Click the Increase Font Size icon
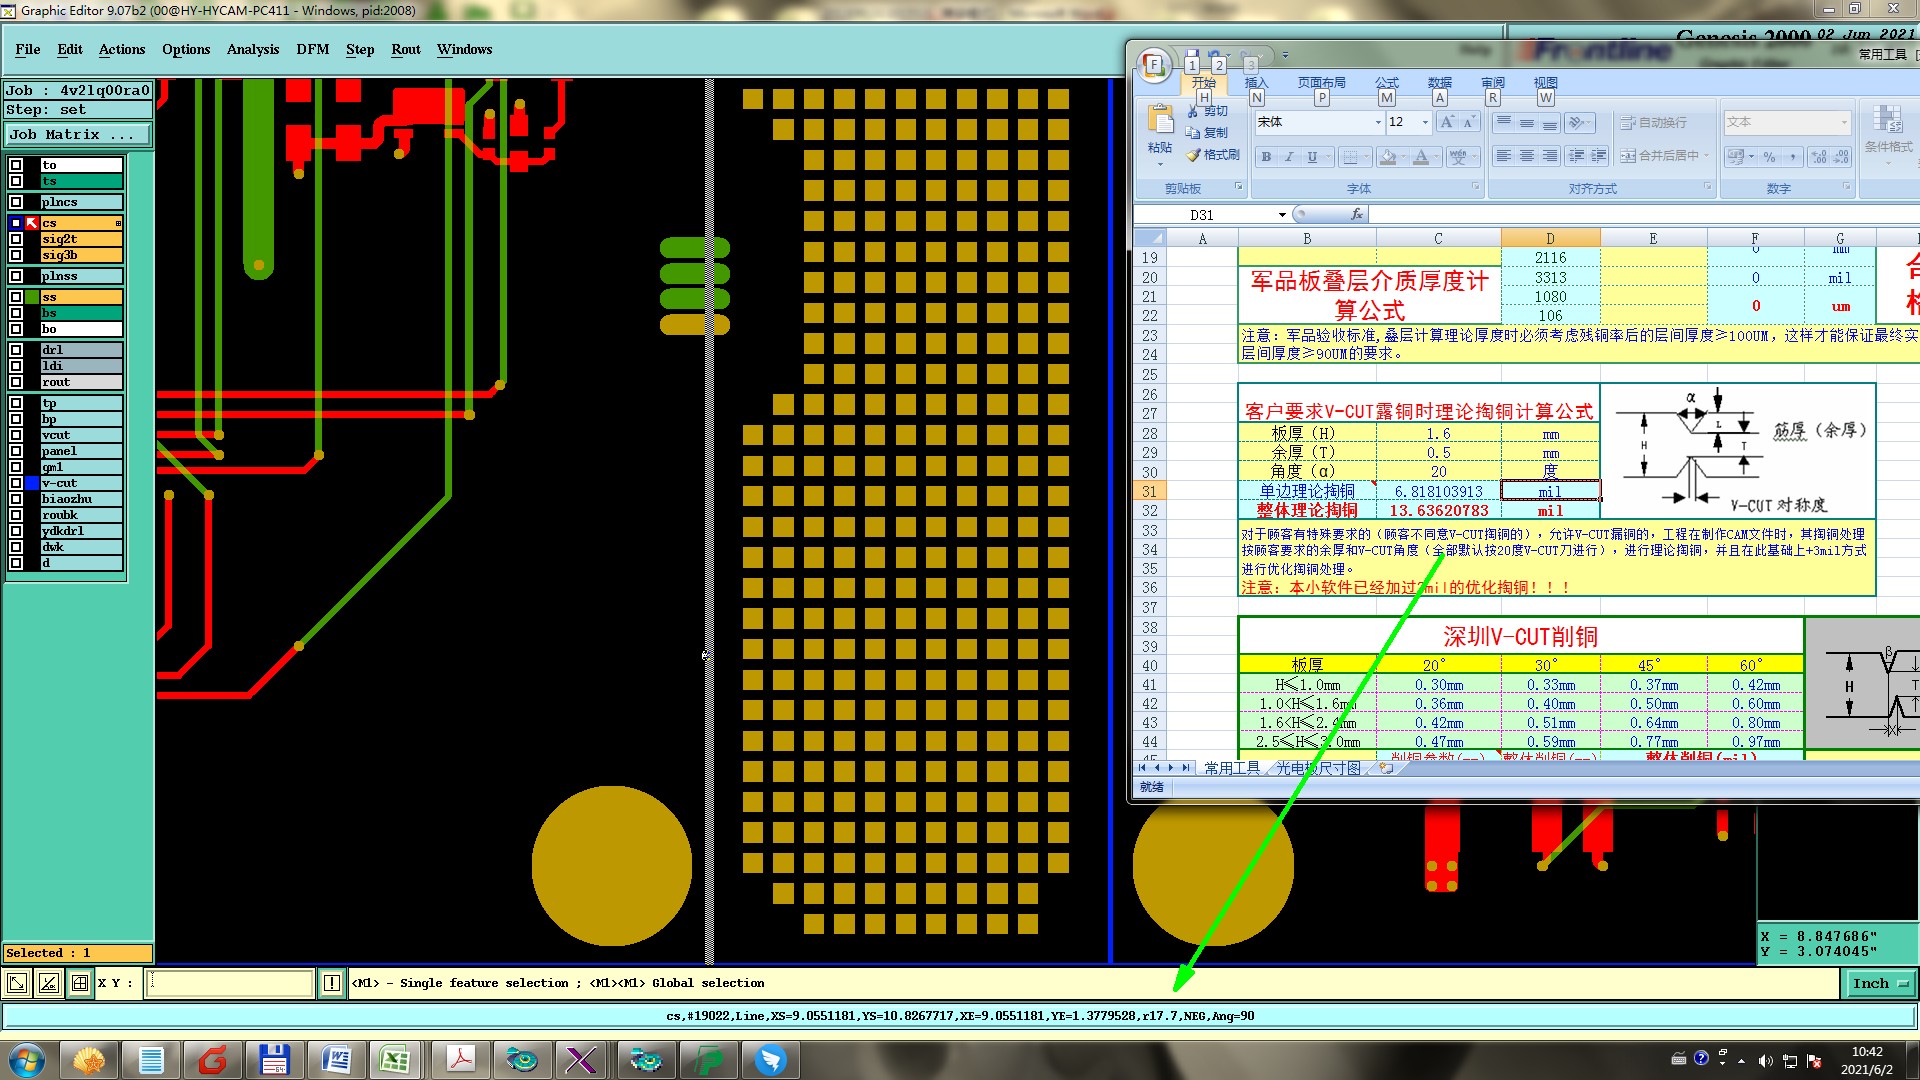Screen dimensions: 1920x1080 click(1446, 122)
